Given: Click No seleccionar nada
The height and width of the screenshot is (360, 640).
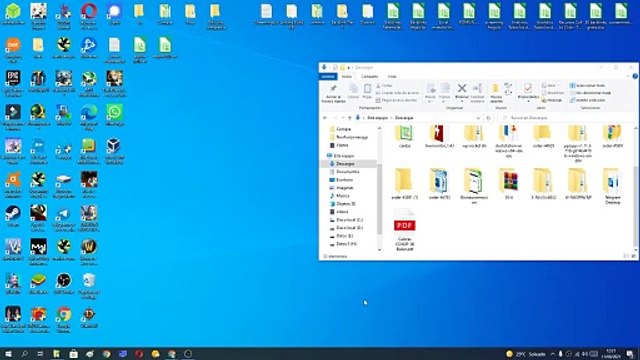Looking at the screenshot, I should click(590, 93).
